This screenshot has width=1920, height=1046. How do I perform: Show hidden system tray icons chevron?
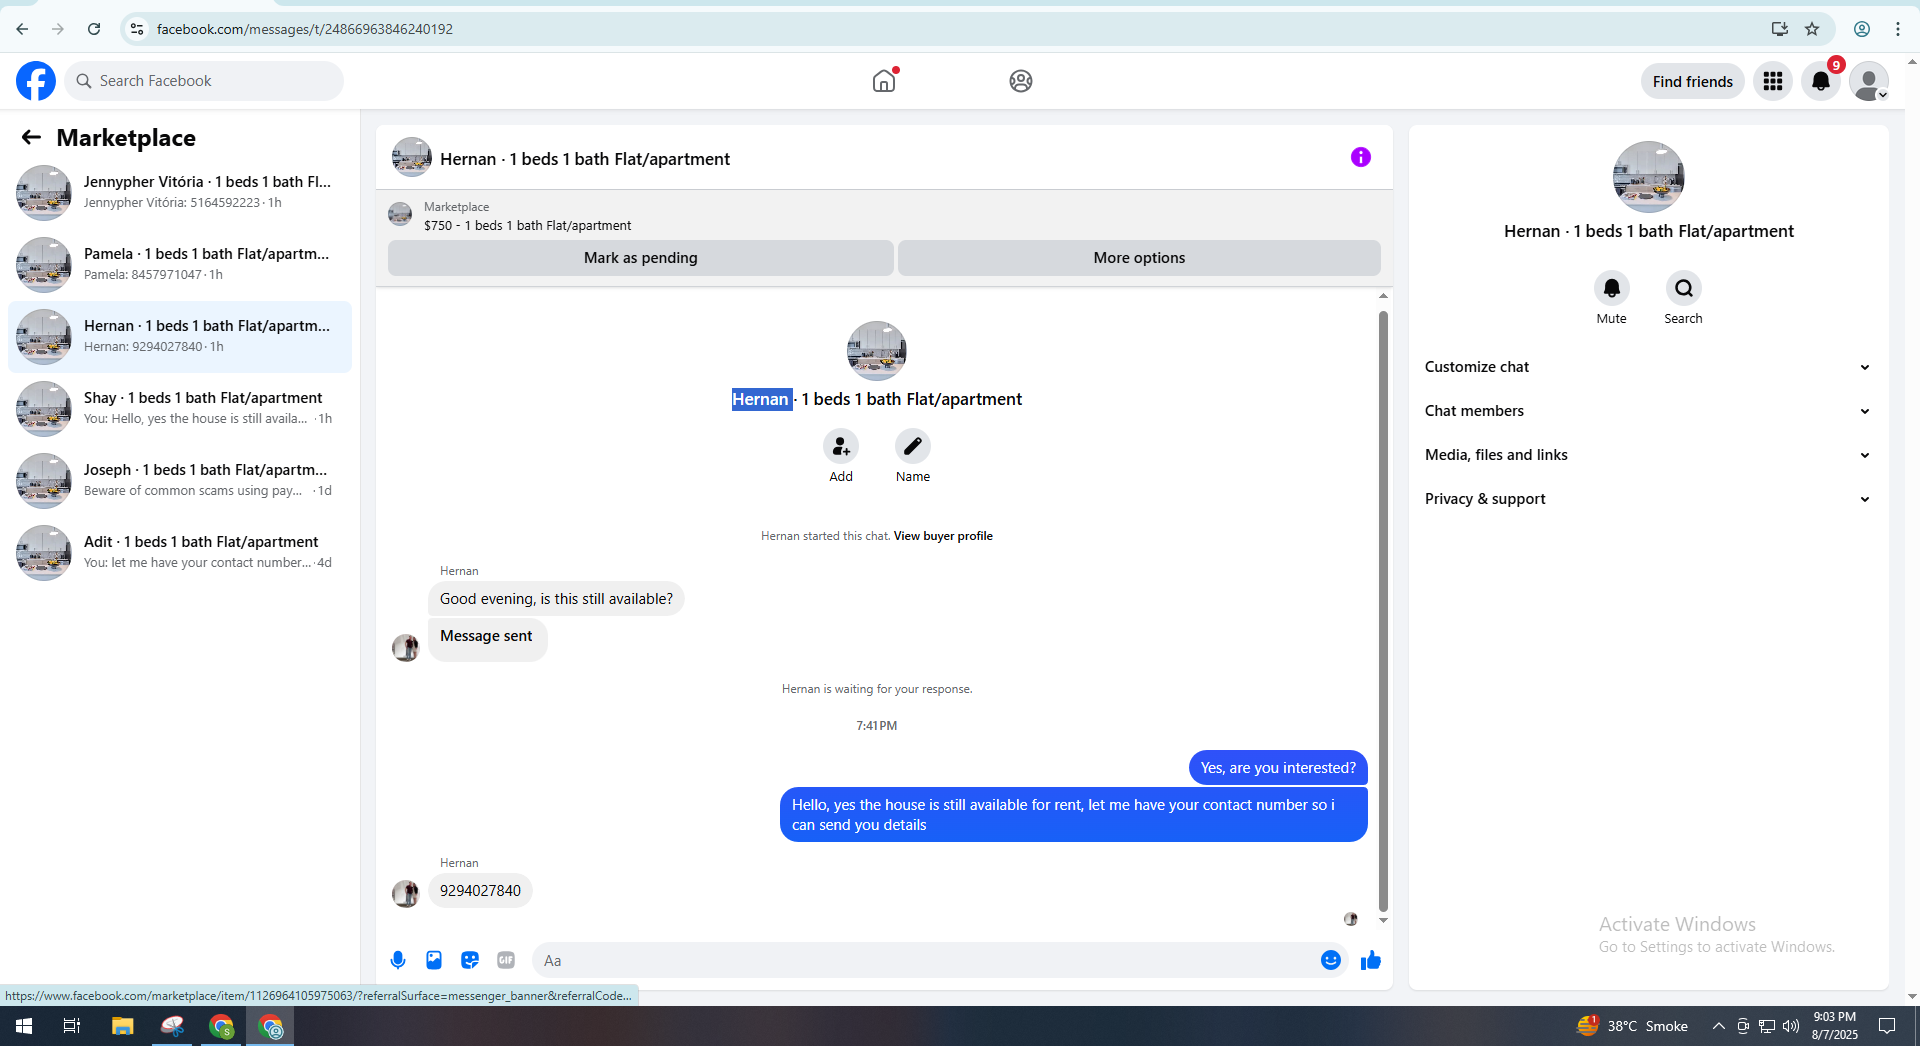1718,1026
